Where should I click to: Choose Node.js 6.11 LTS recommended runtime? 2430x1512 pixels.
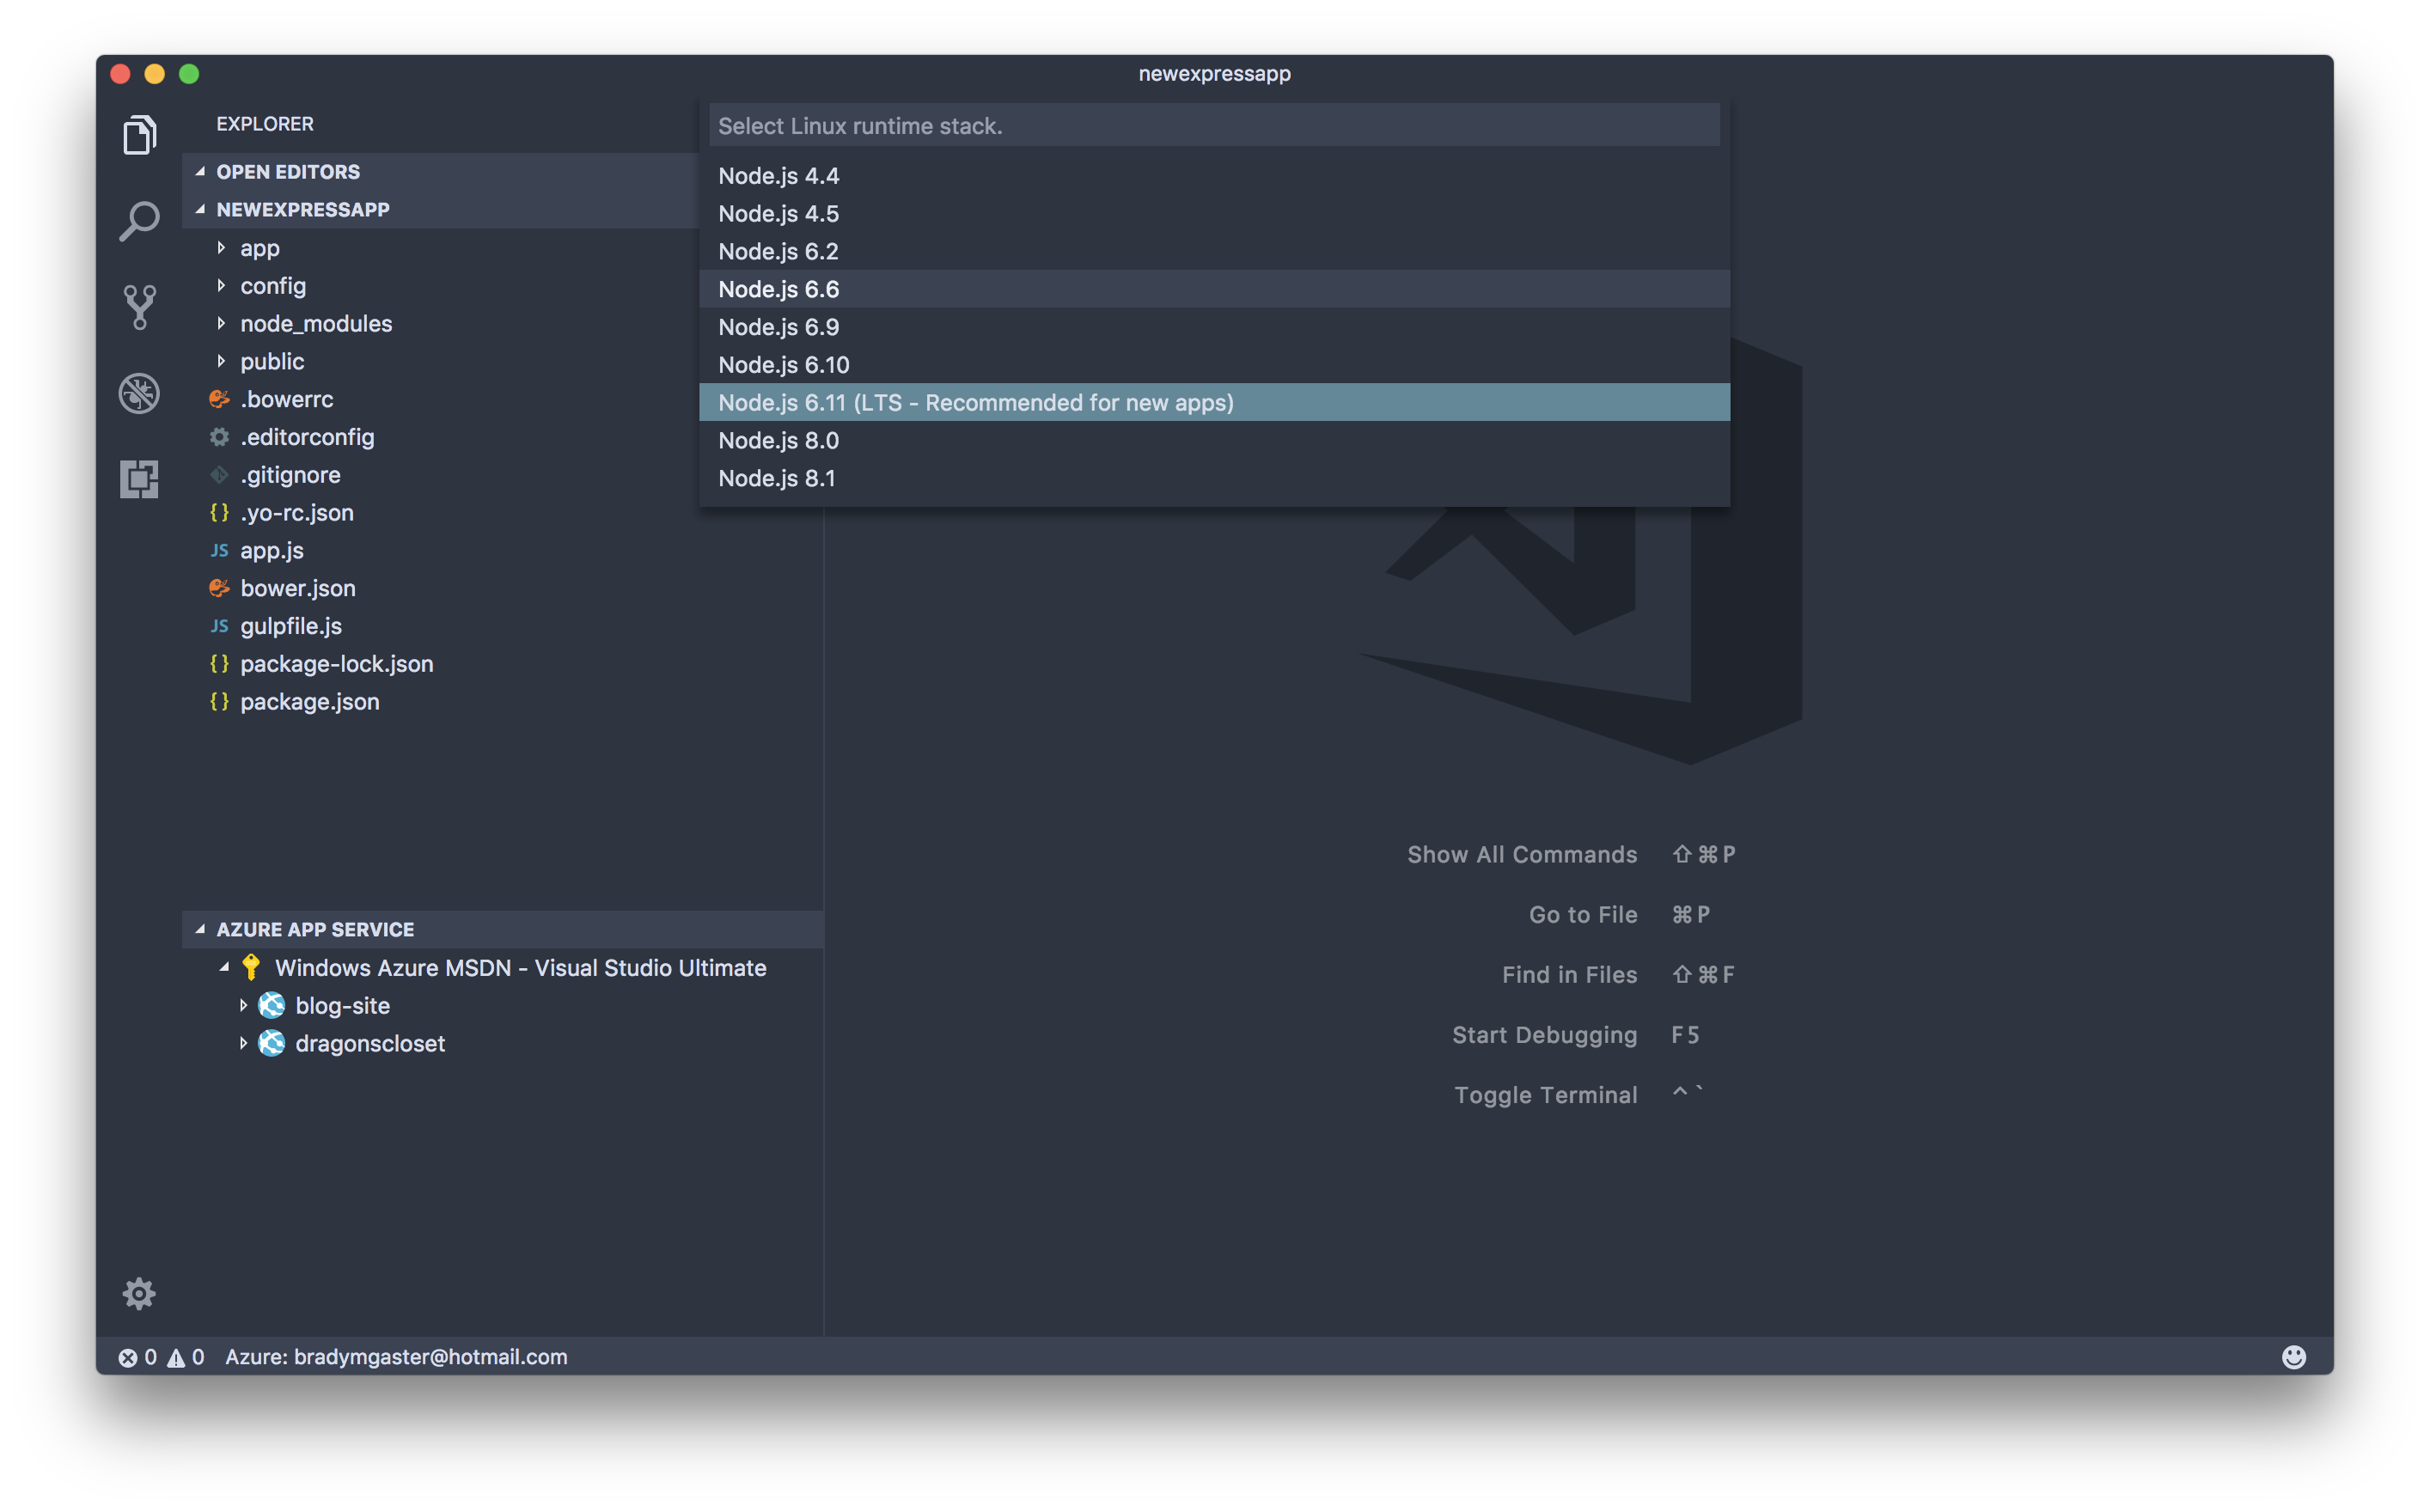1214,402
